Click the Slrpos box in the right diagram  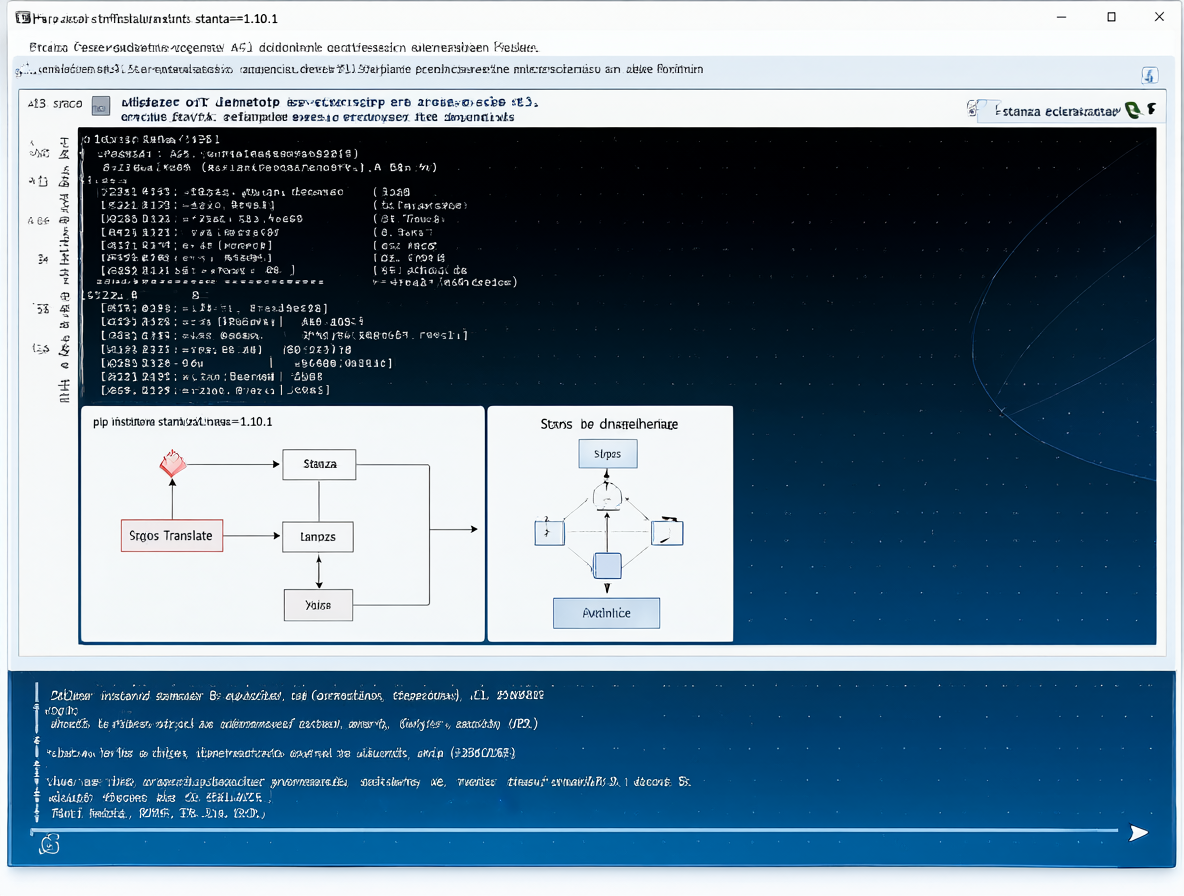[x=608, y=454]
